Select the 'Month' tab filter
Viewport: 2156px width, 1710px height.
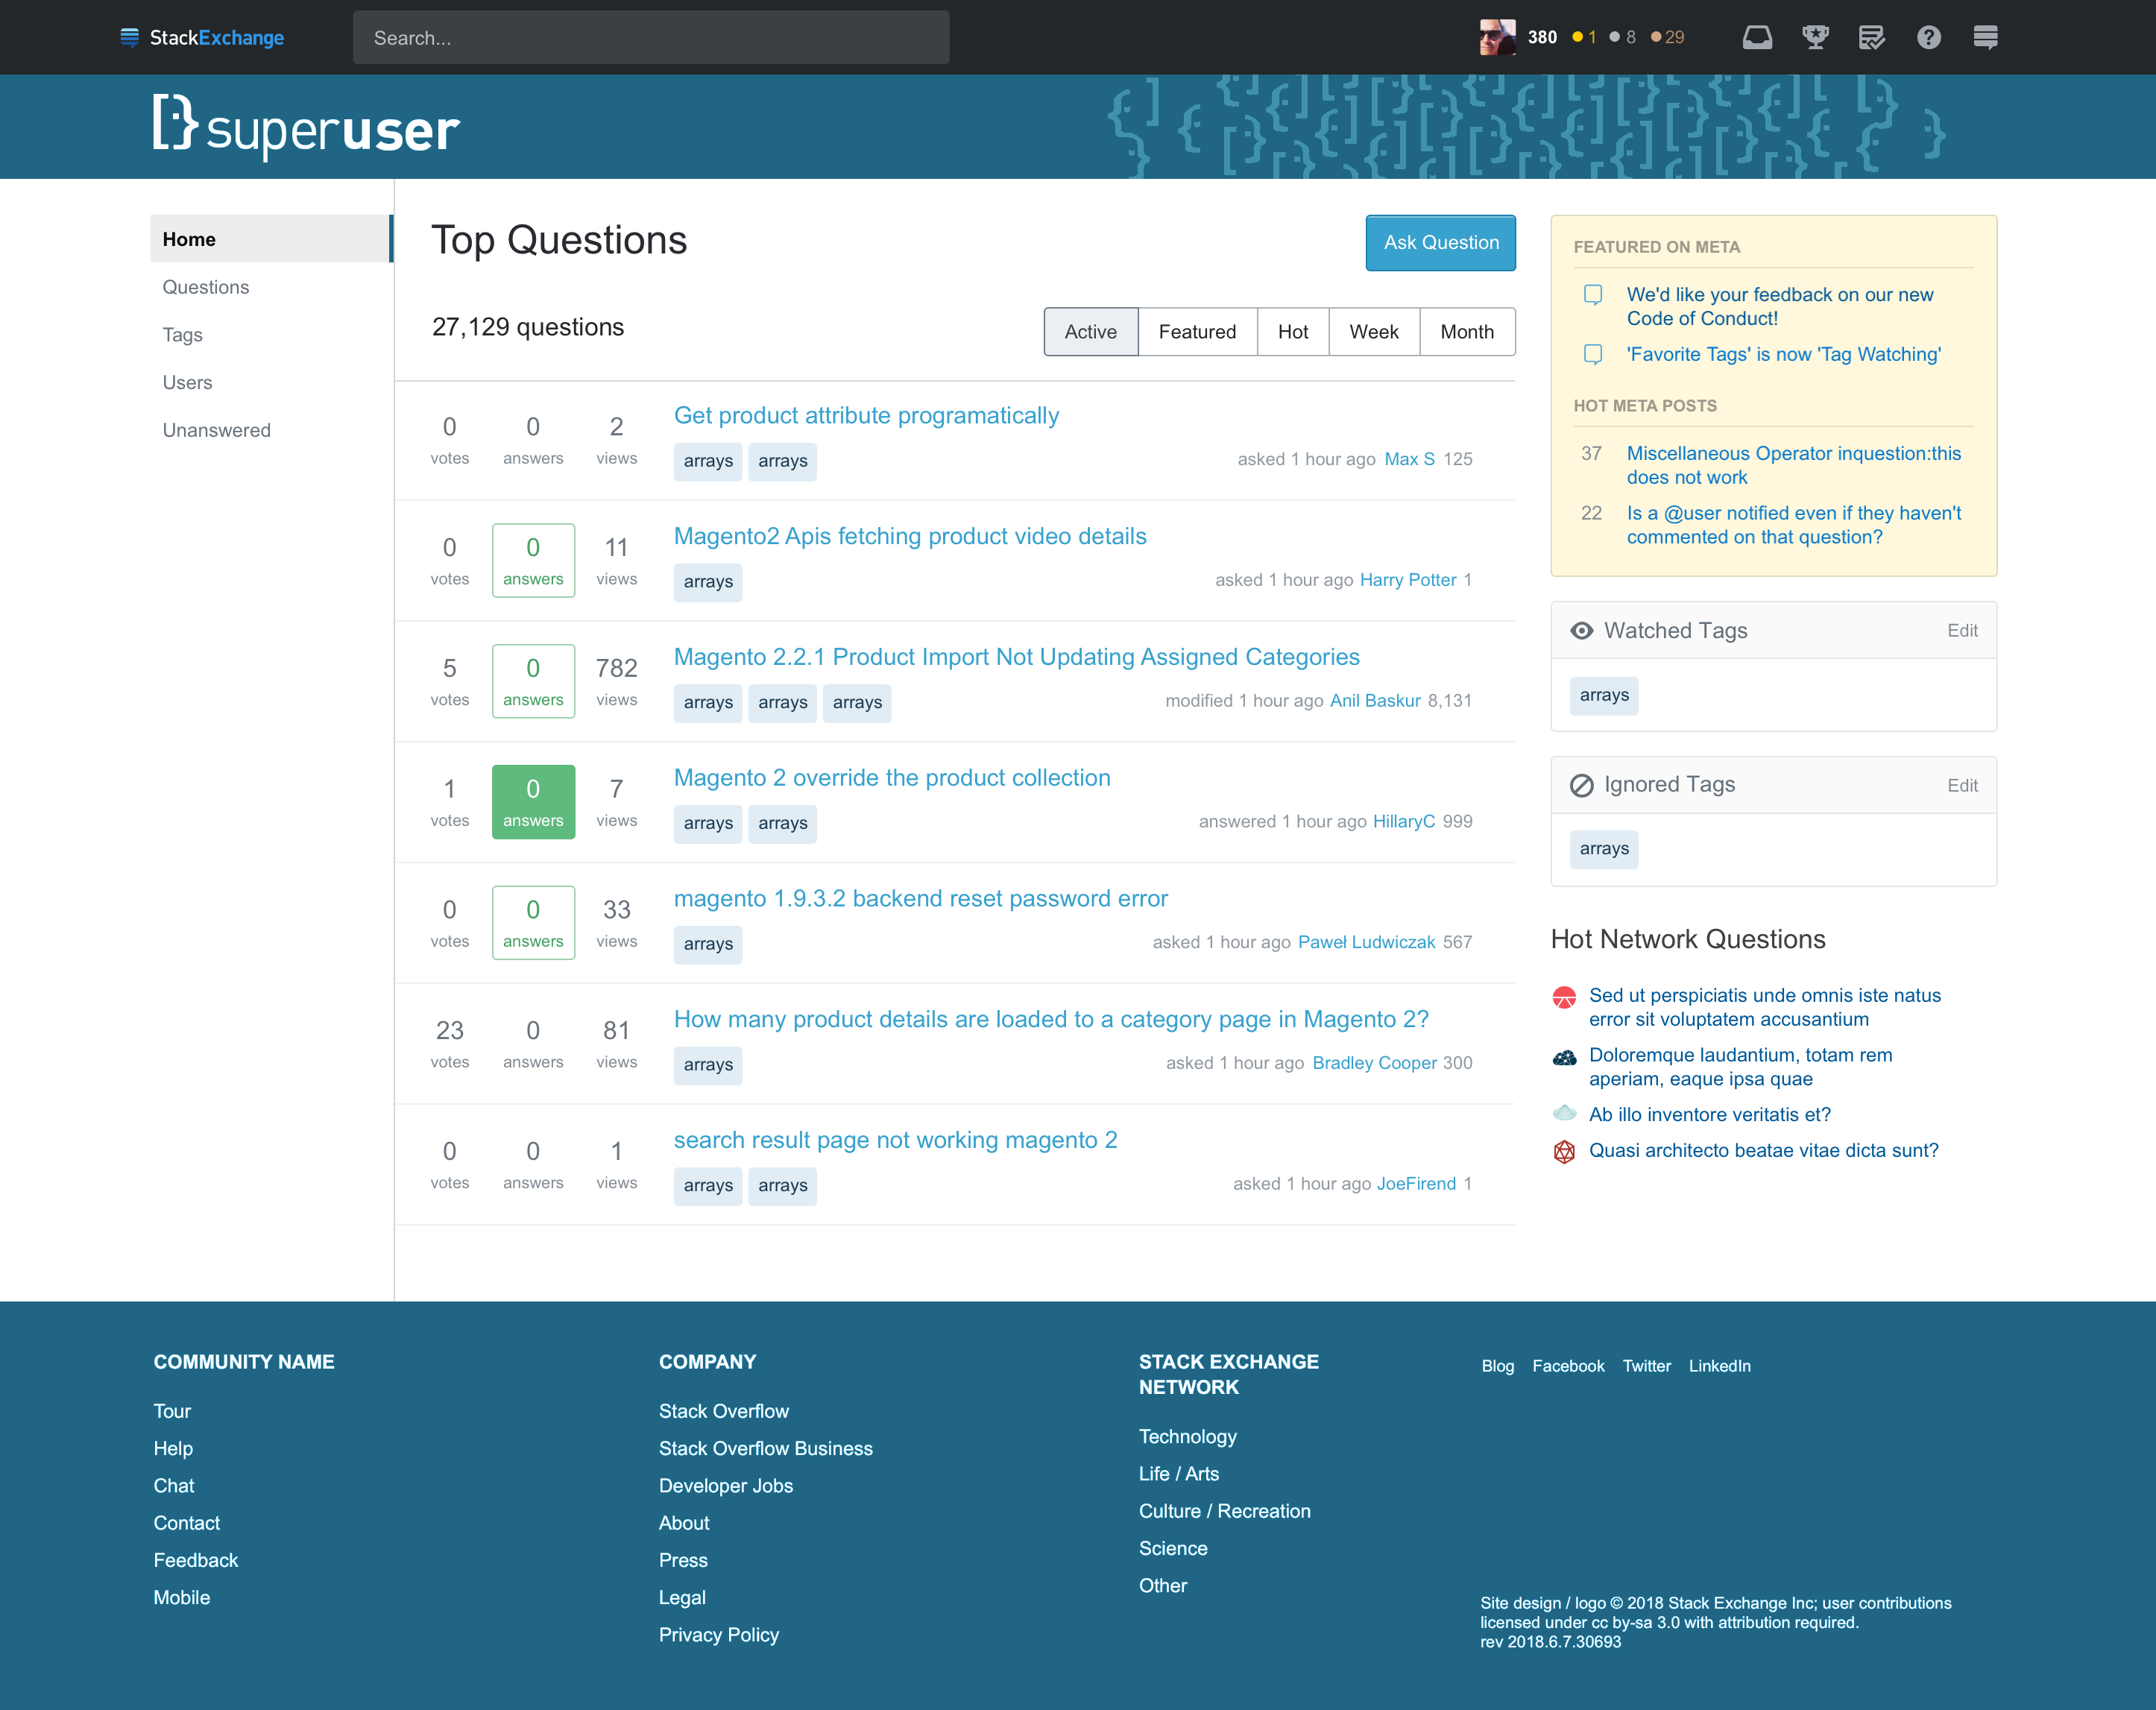(x=1466, y=332)
